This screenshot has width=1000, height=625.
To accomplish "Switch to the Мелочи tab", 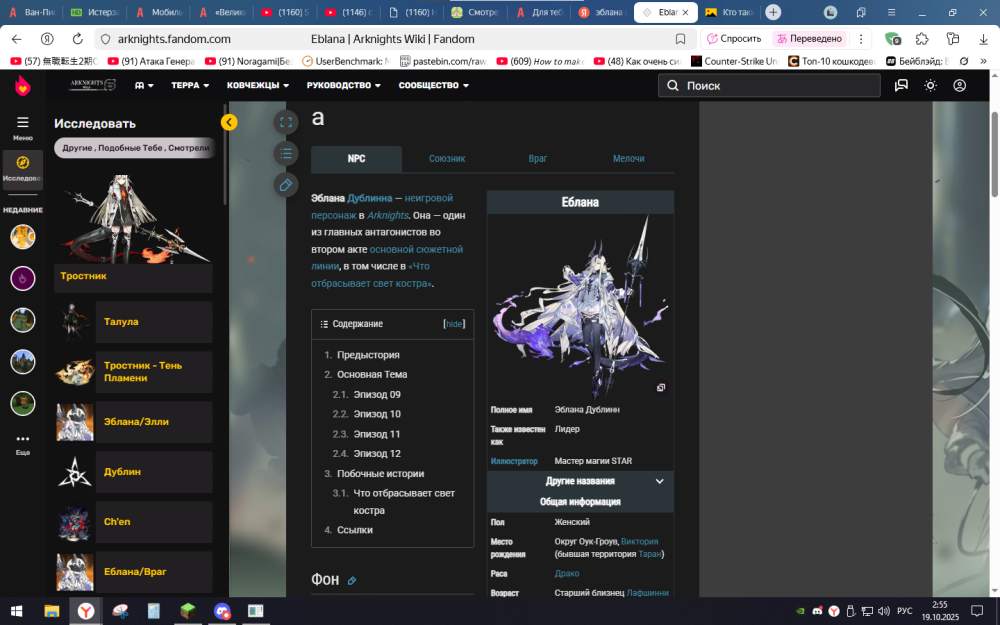I will click(628, 159).
